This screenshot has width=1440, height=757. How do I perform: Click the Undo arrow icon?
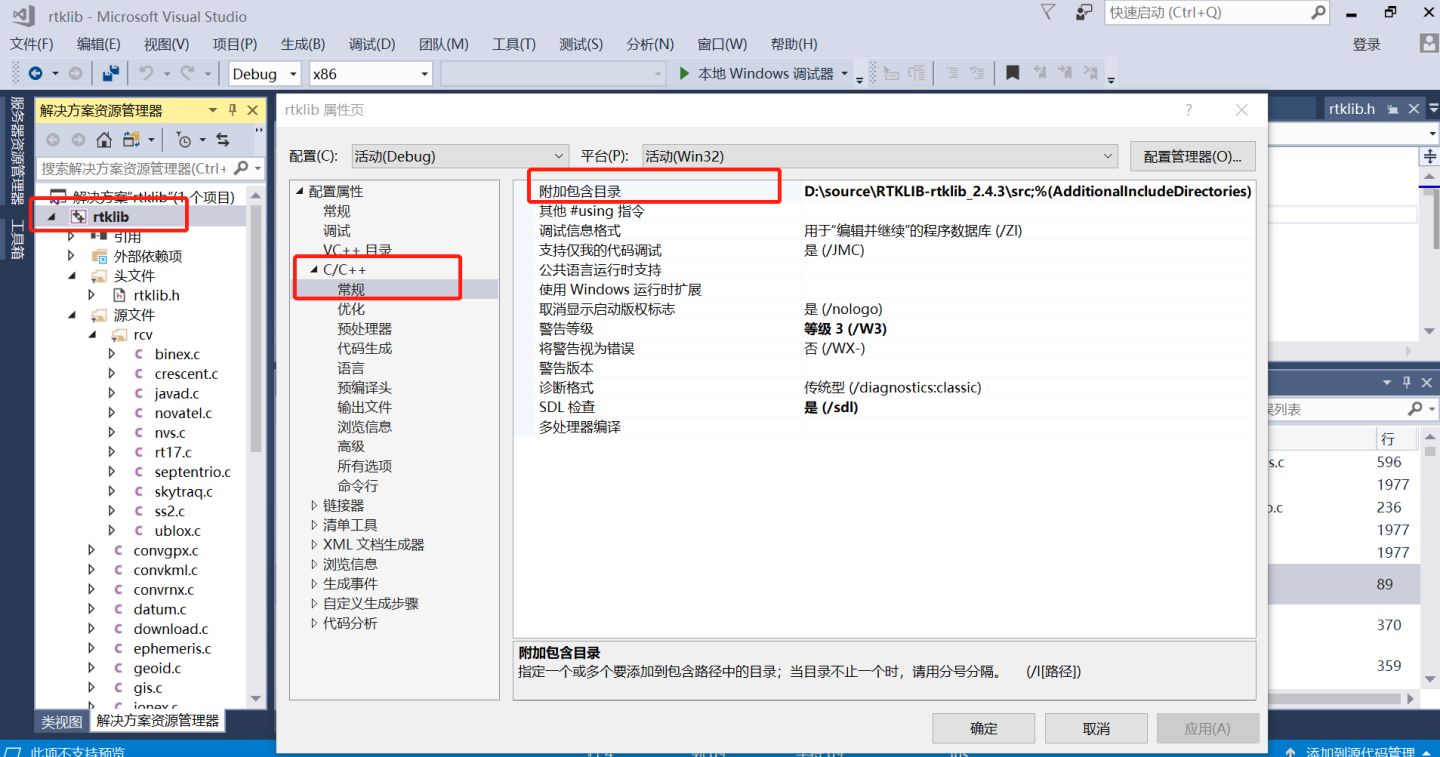click(x=146, y=73)
